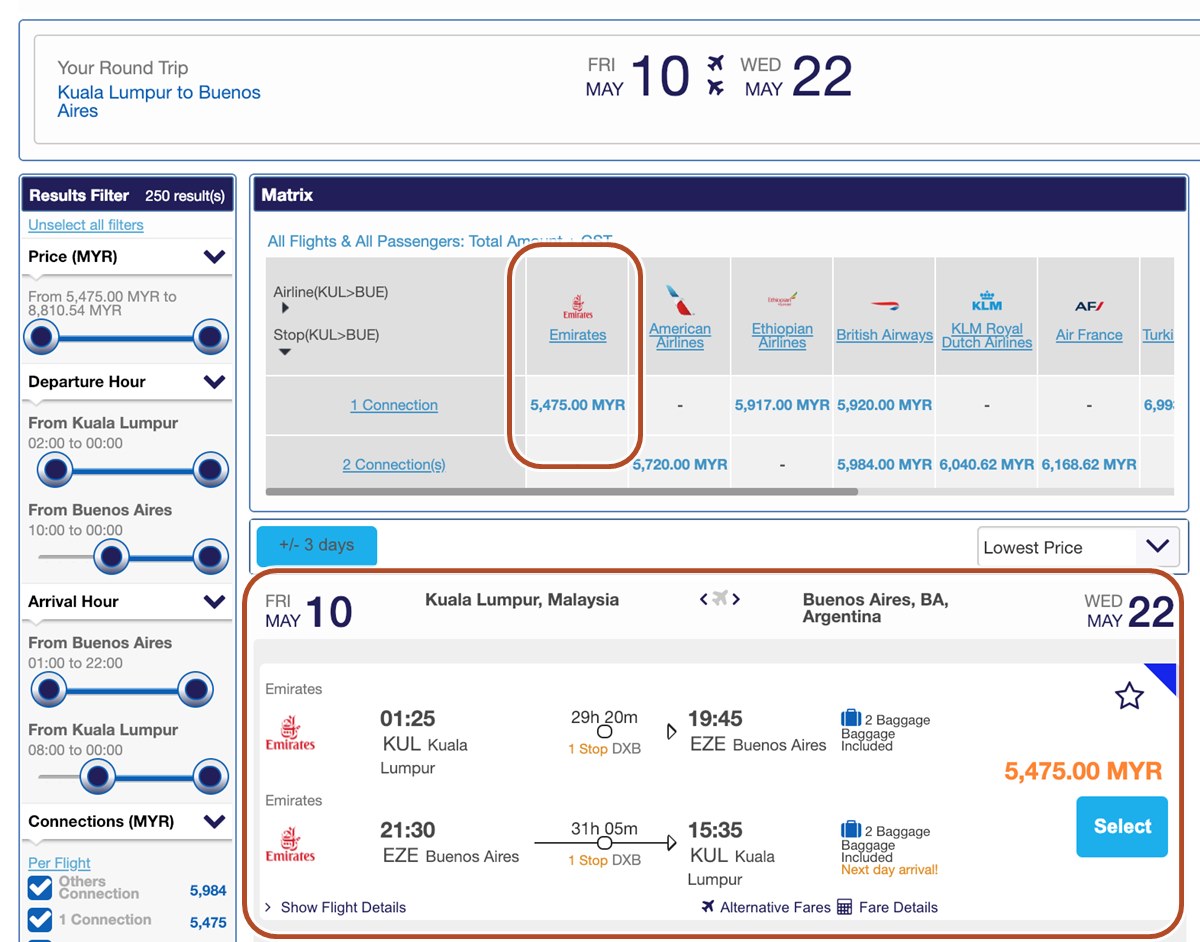Click baggage icon on outbound flight
The width and height of the screenshot is (1200, 942).
point(851,718)
